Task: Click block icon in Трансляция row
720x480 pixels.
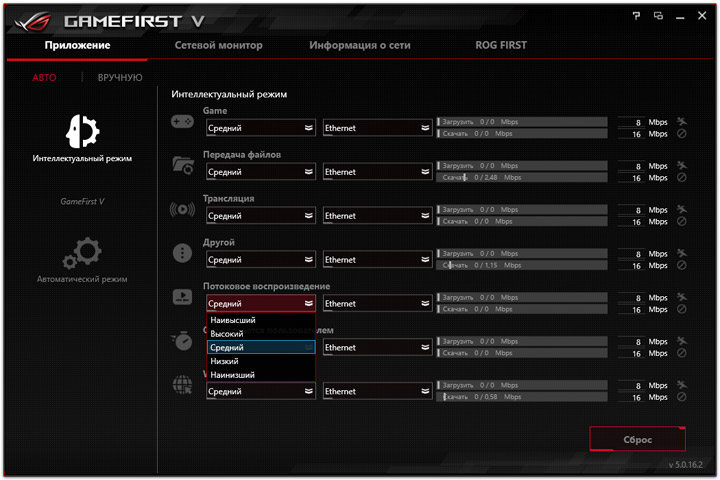Action: (x=682, y=221)
